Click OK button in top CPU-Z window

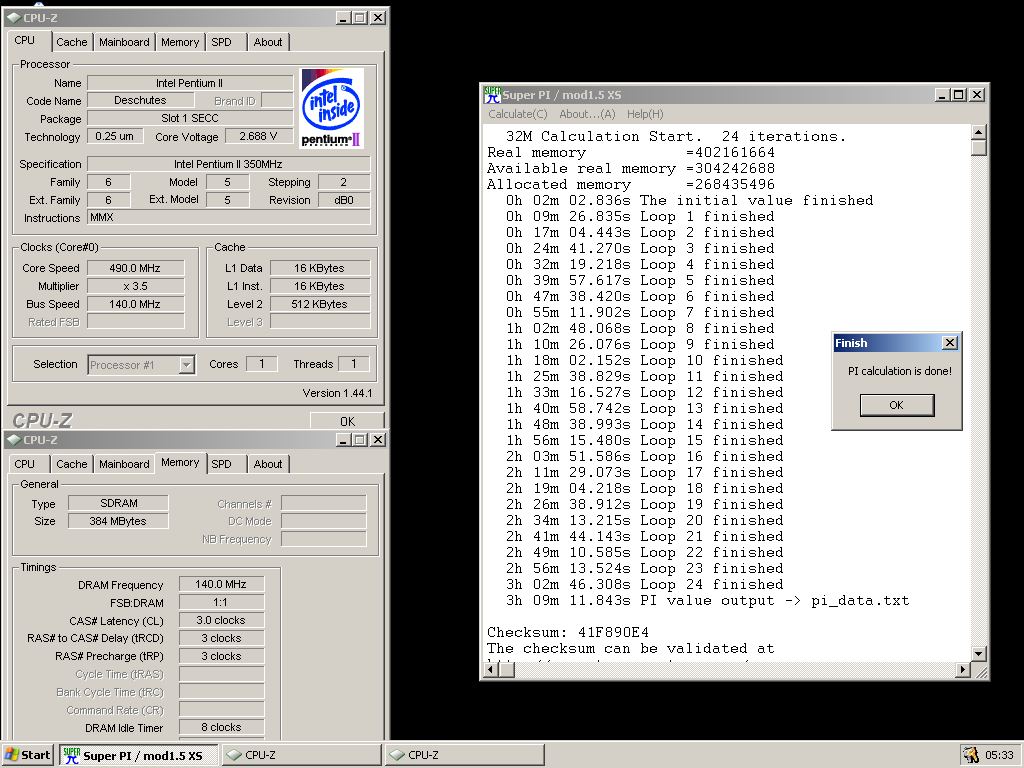[x=347, y=421]
